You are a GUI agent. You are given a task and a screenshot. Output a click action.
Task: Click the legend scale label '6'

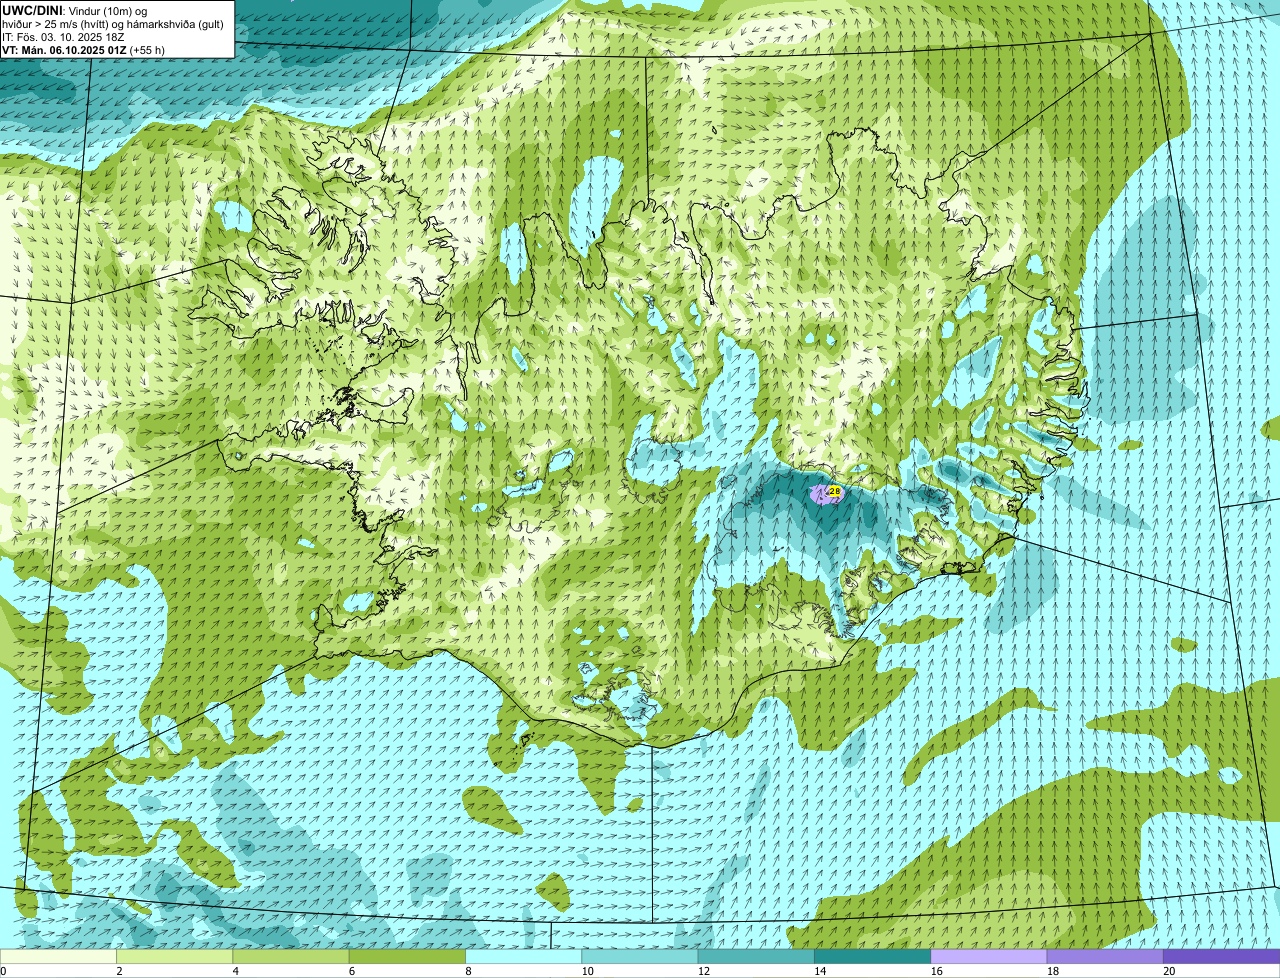pyautogui.click(x=351, y=971)
